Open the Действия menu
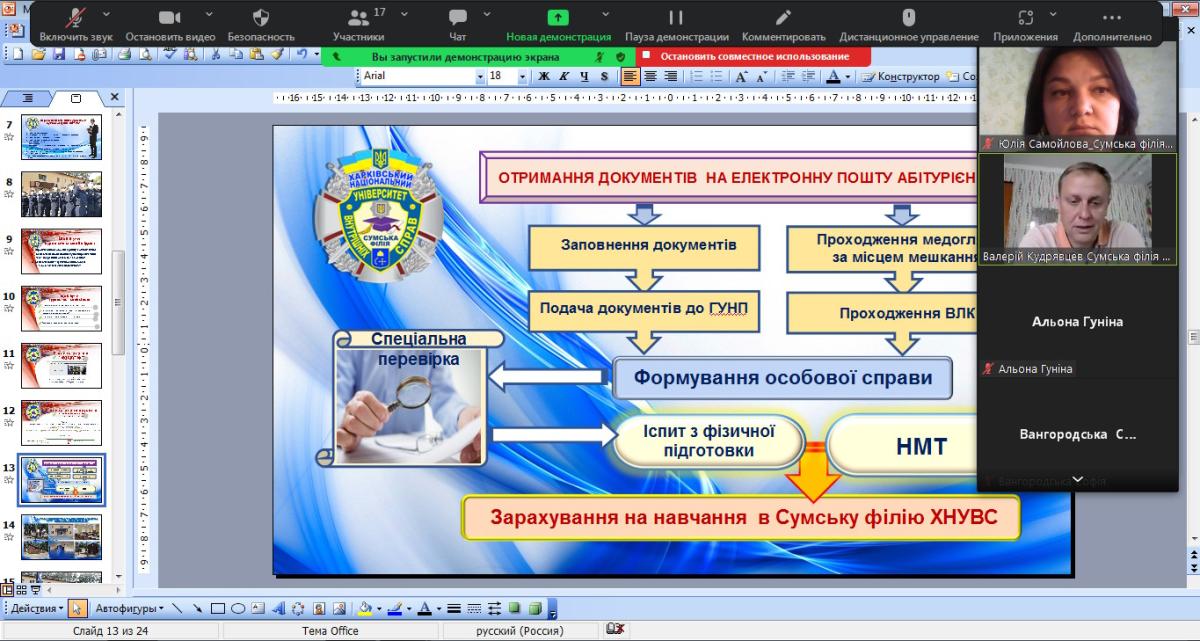 pos(38,608)
